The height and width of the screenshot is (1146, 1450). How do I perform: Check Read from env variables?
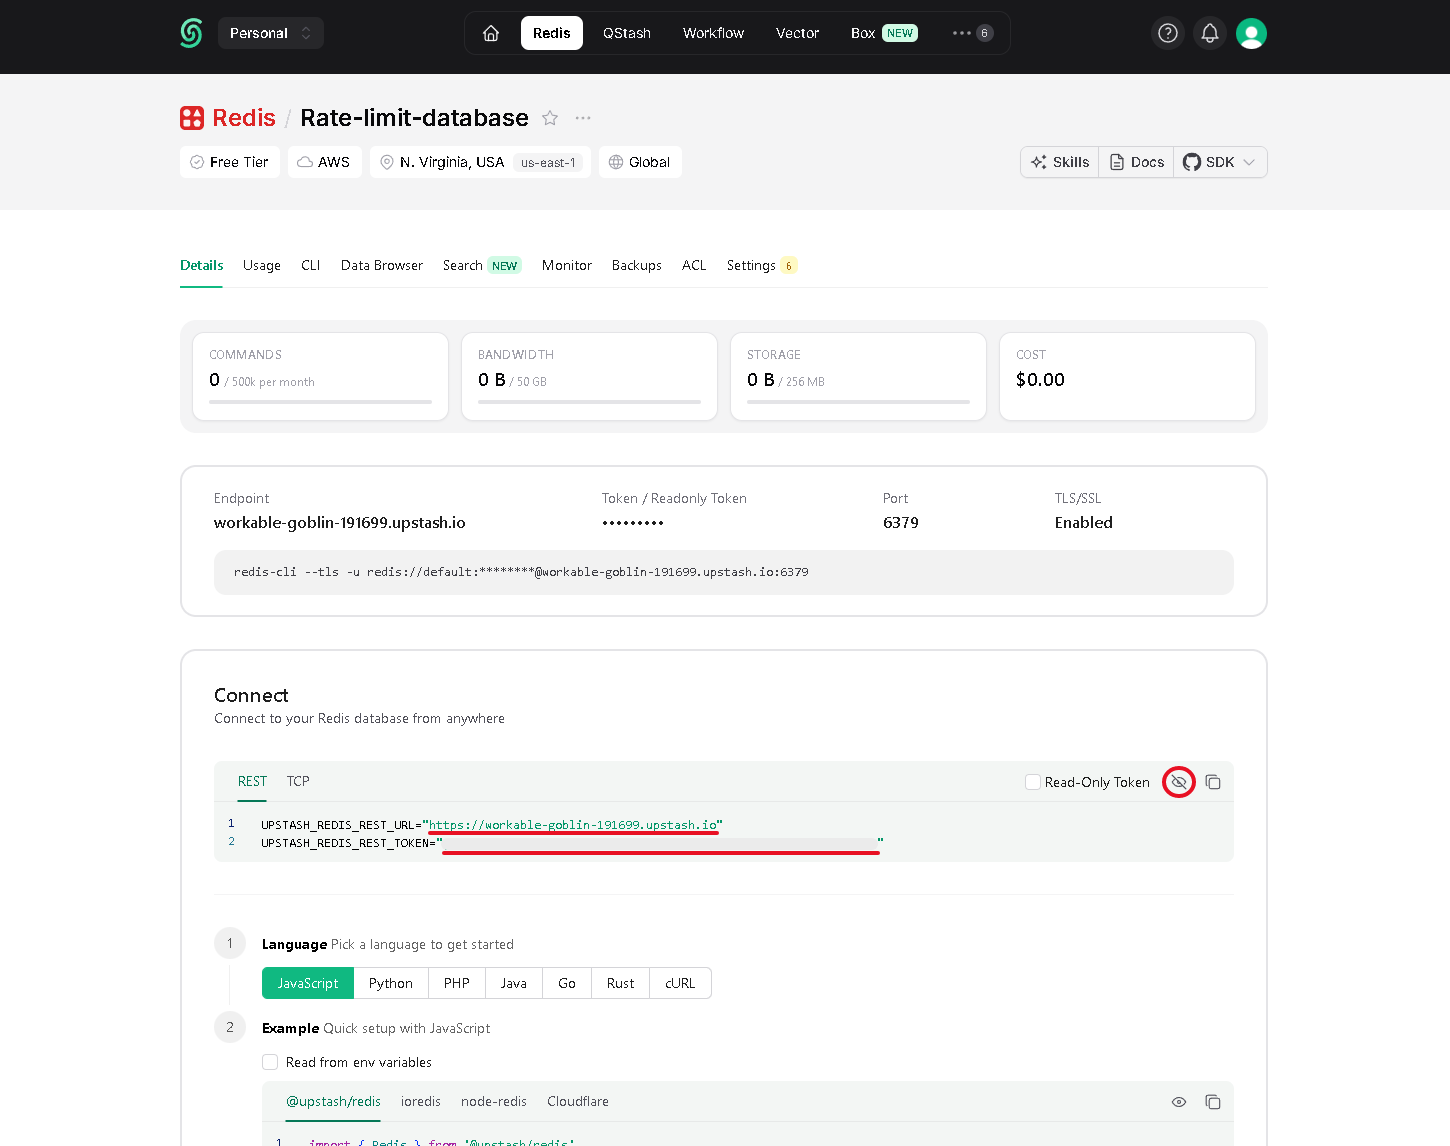[x=270, y=1062]
